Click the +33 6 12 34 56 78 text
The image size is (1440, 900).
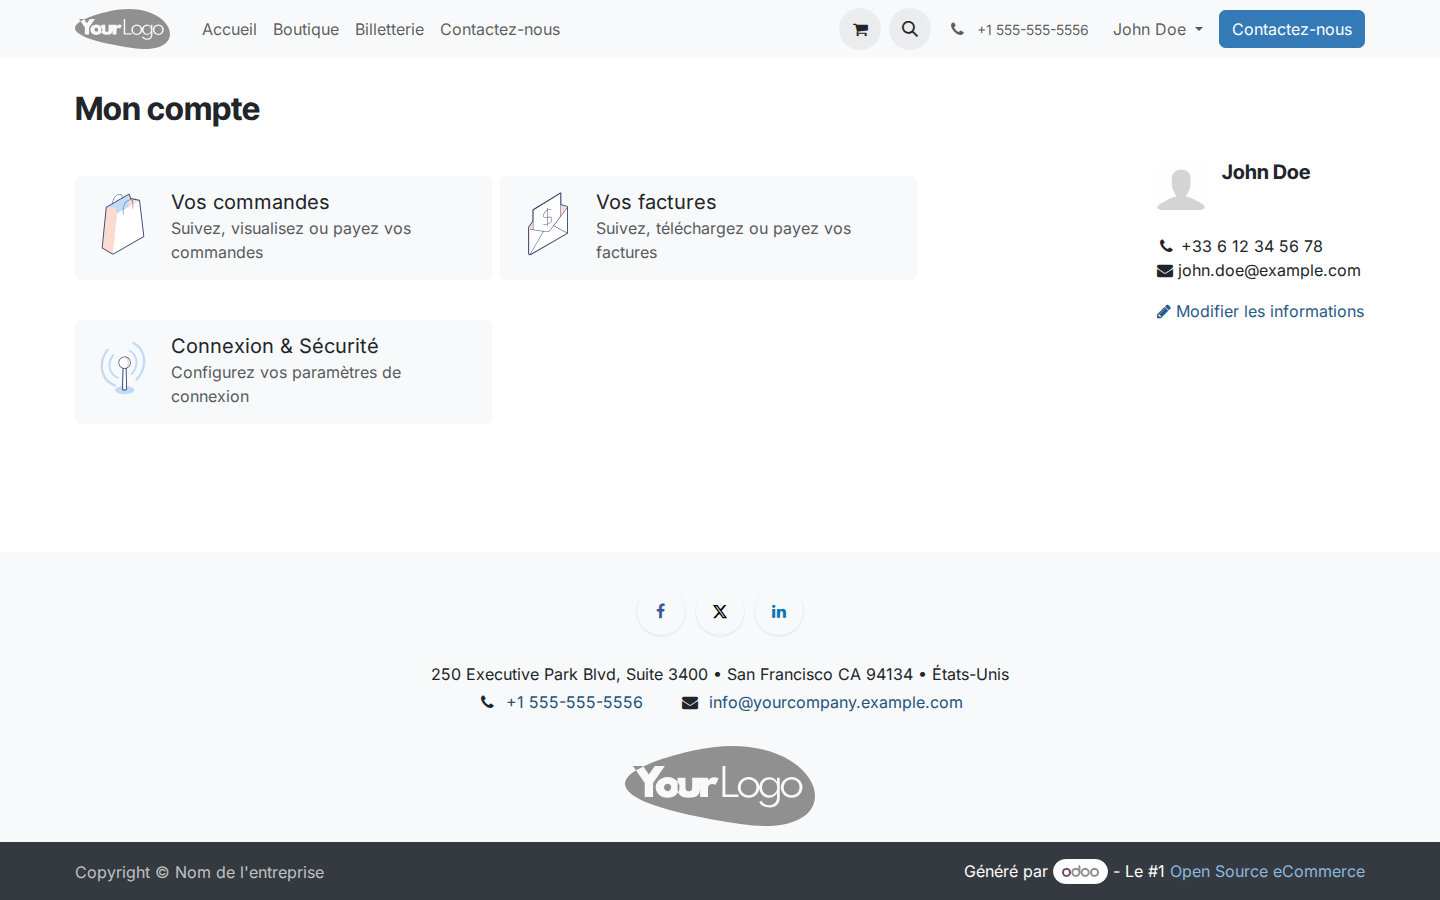click(1252, 246)
